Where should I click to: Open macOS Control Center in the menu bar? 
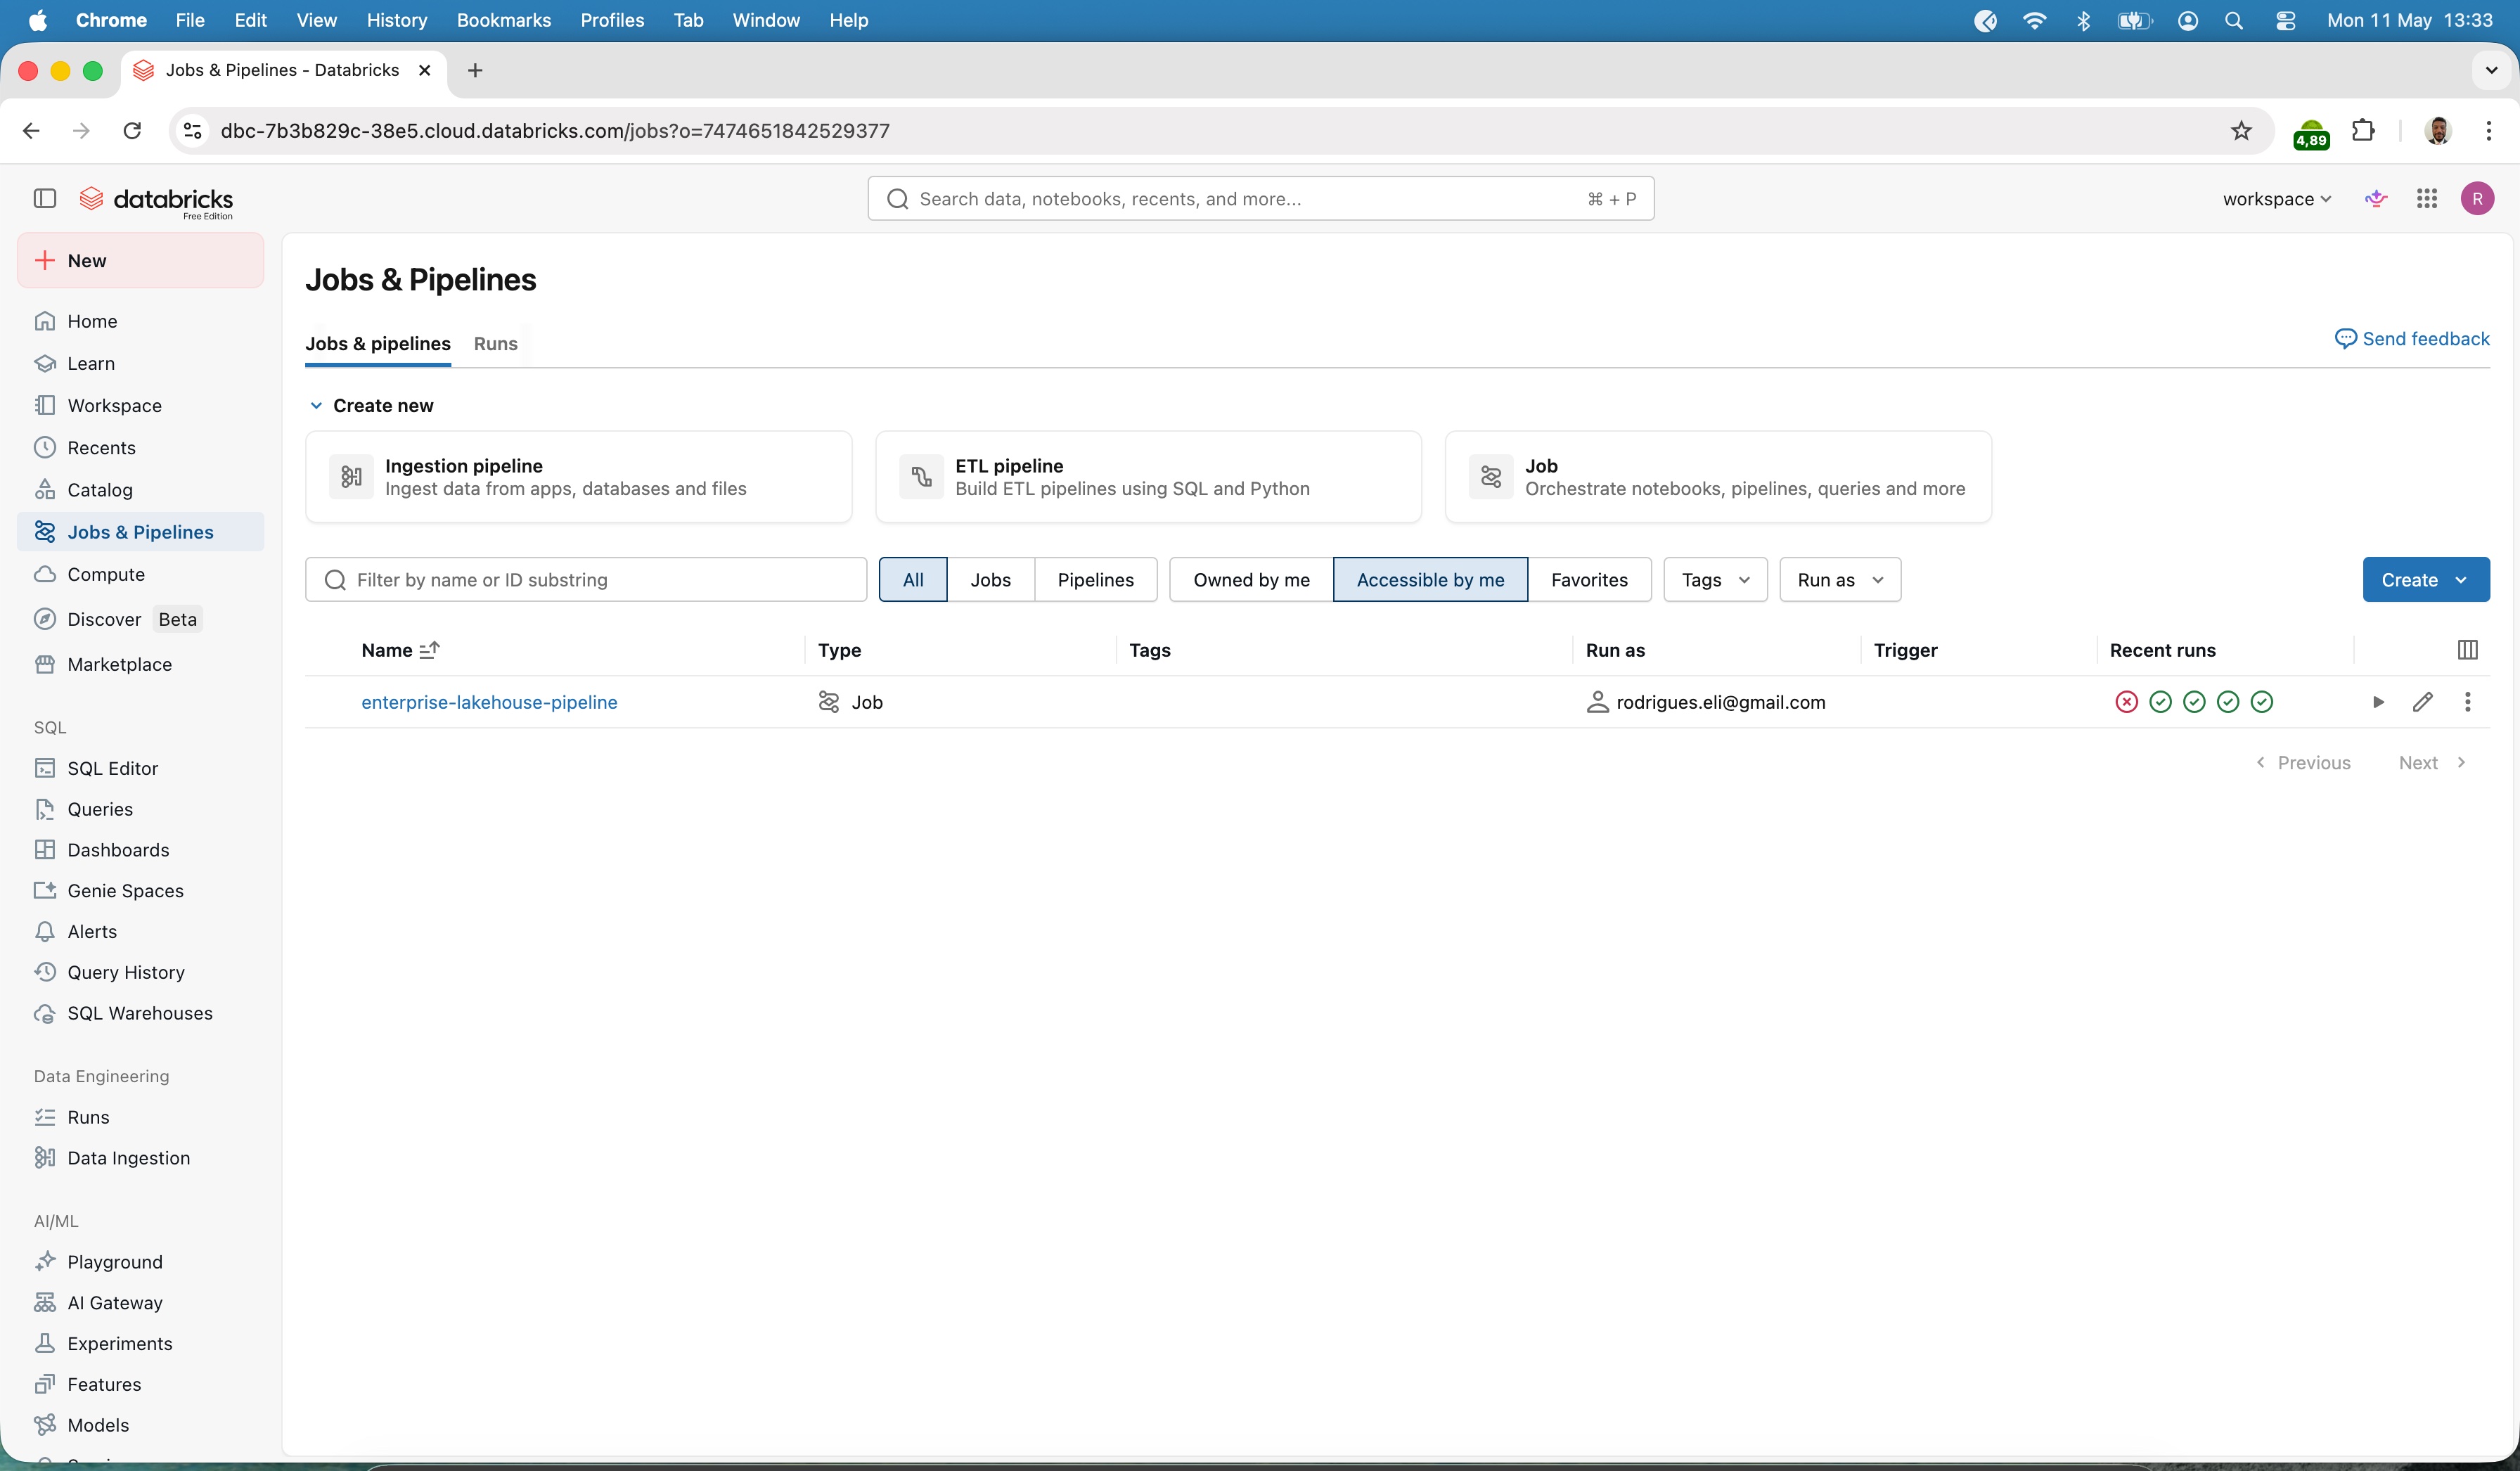pyautogui.click(x=2285, y=20)
